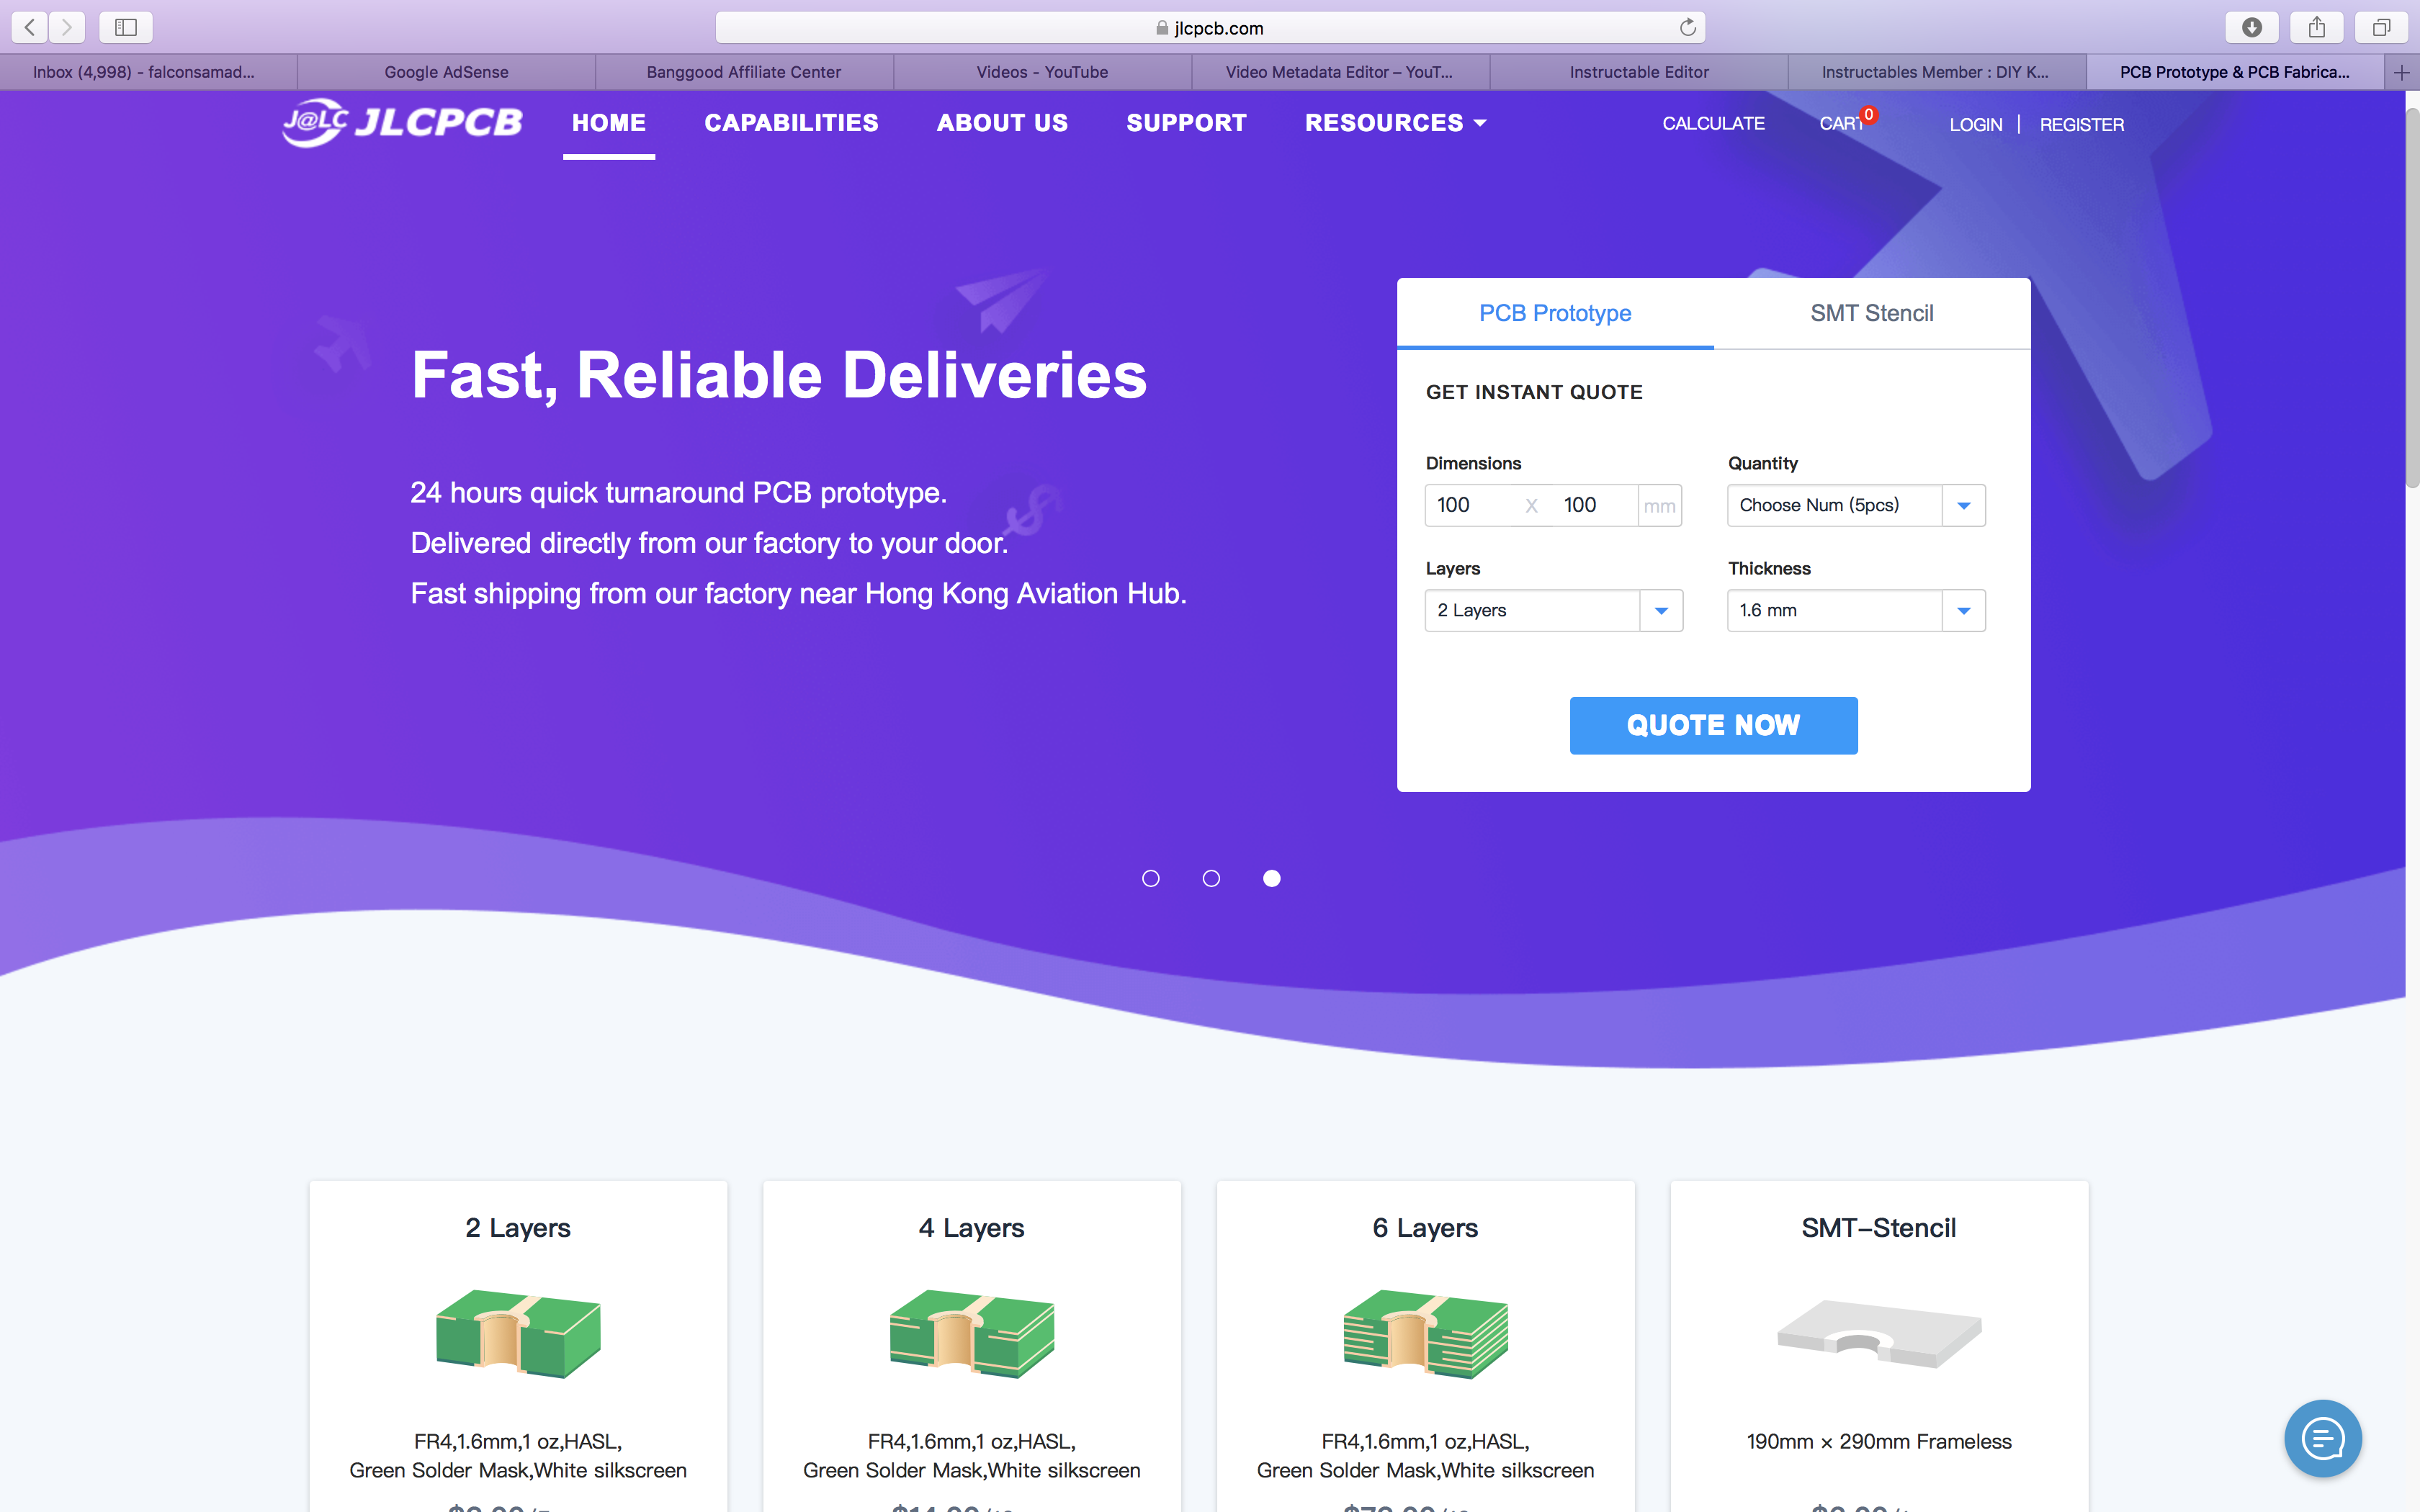Open the CALCULATE link
The width and height of the screenshot is (2420, 1512).
click(x=1713, y=124)
